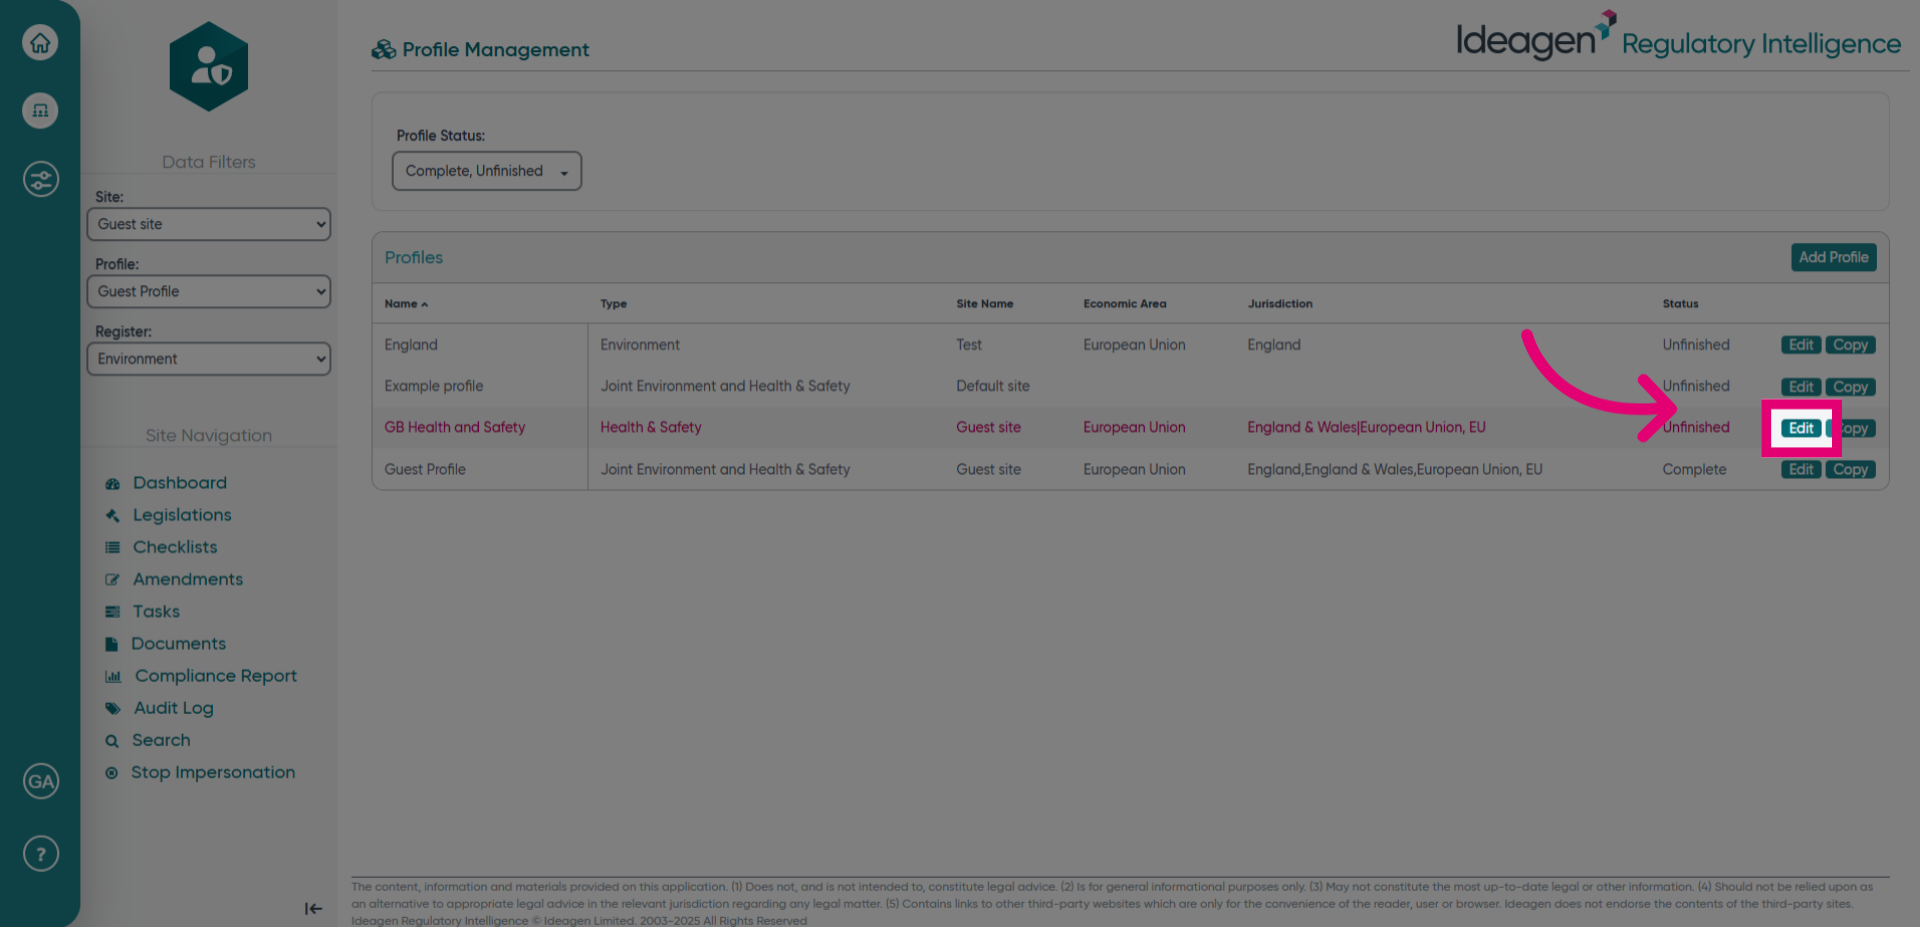The width and height of the screenshot is (1920, 927).
Task: Sort the table by Name column
Action: coord(406,304)
